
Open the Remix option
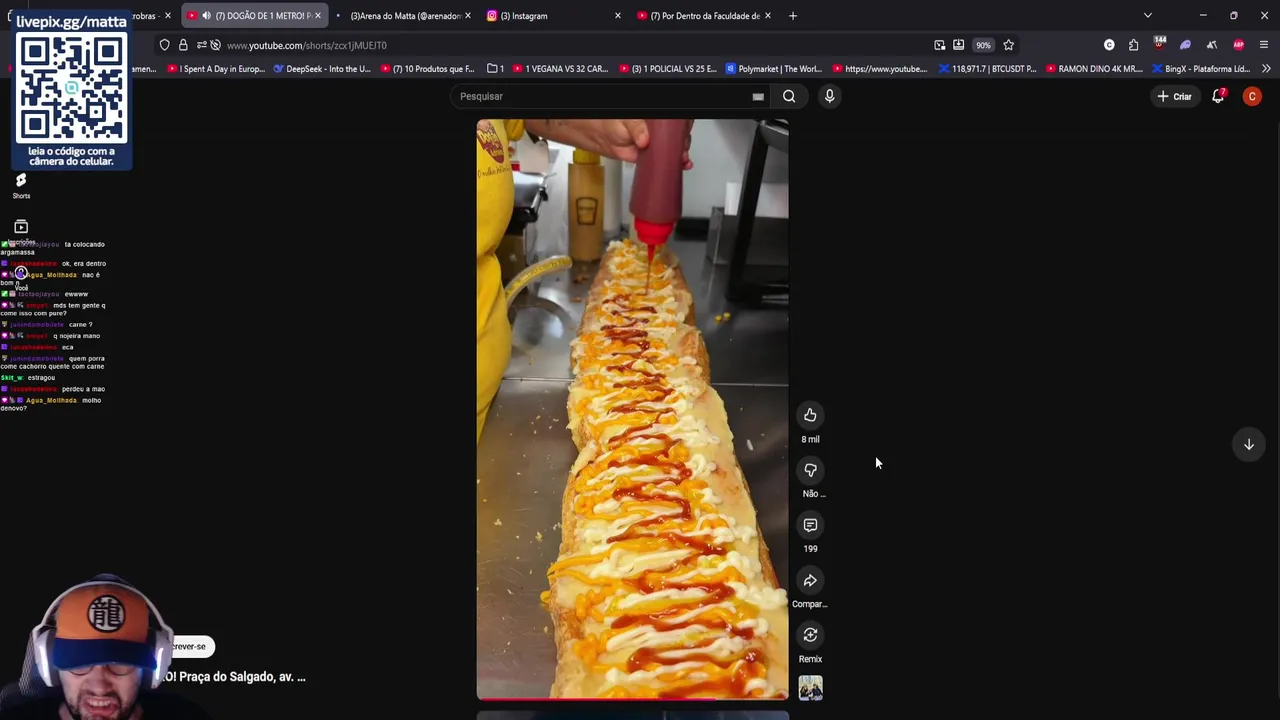[x=810, y=635]
